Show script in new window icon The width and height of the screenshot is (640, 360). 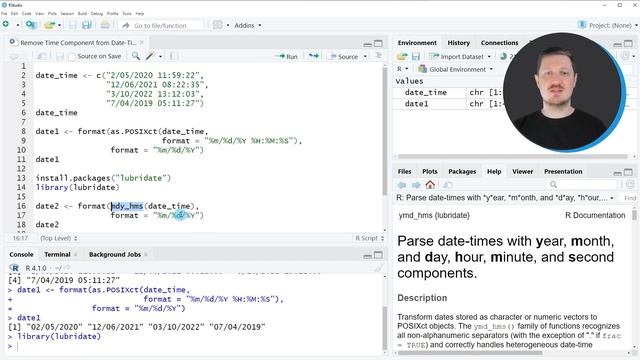click(x=42, y=56)
